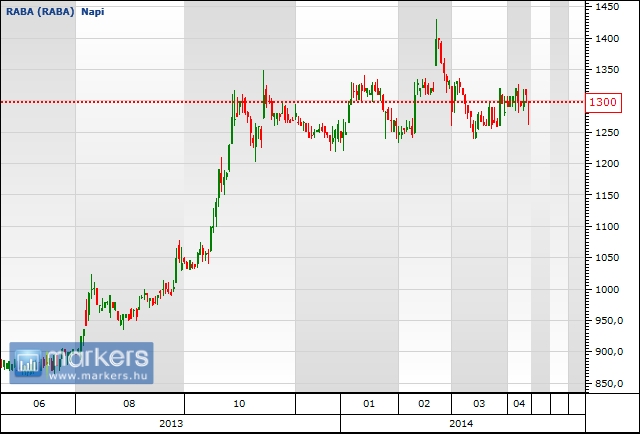Click the 900,0 price axis label
Viewport: 640px width, 434px height.
coord(608,352)
